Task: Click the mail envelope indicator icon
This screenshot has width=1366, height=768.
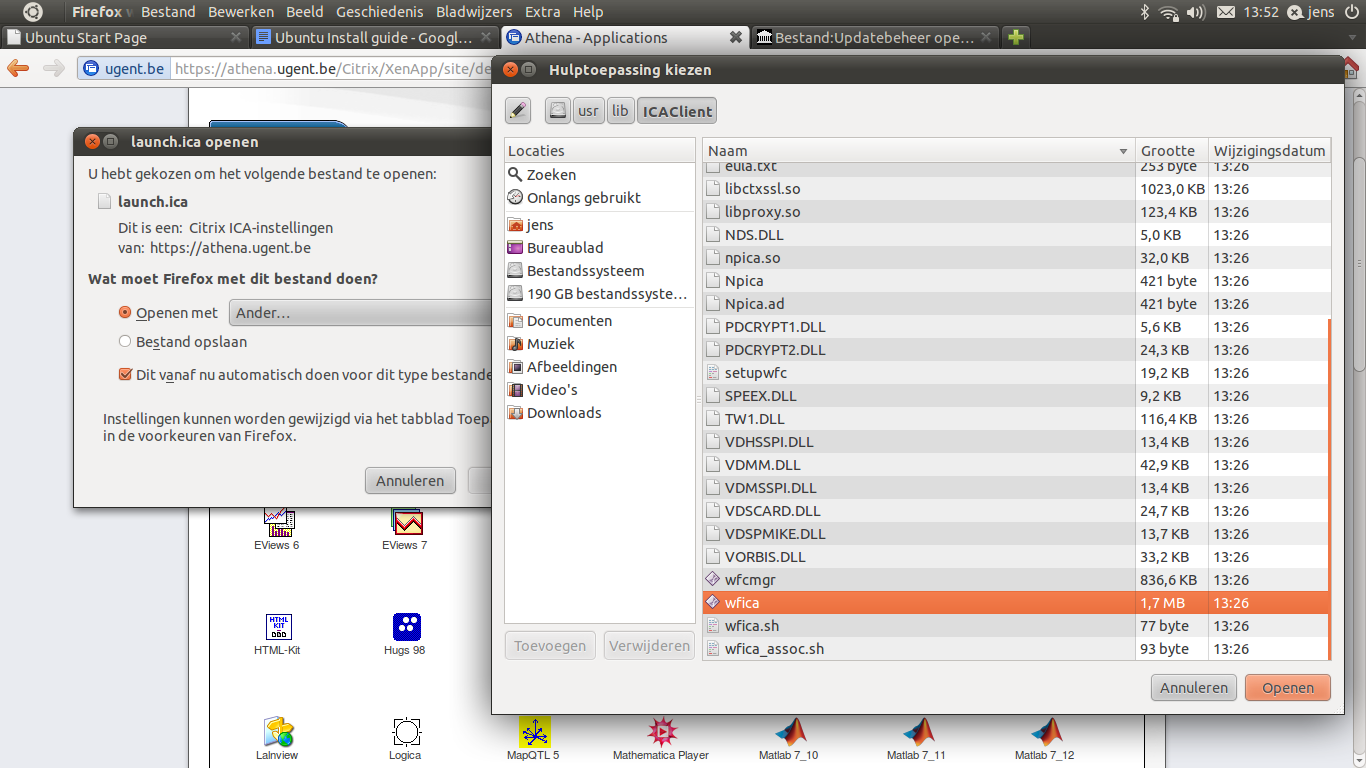Action: pyautogui.click(x=1225, y=12)
